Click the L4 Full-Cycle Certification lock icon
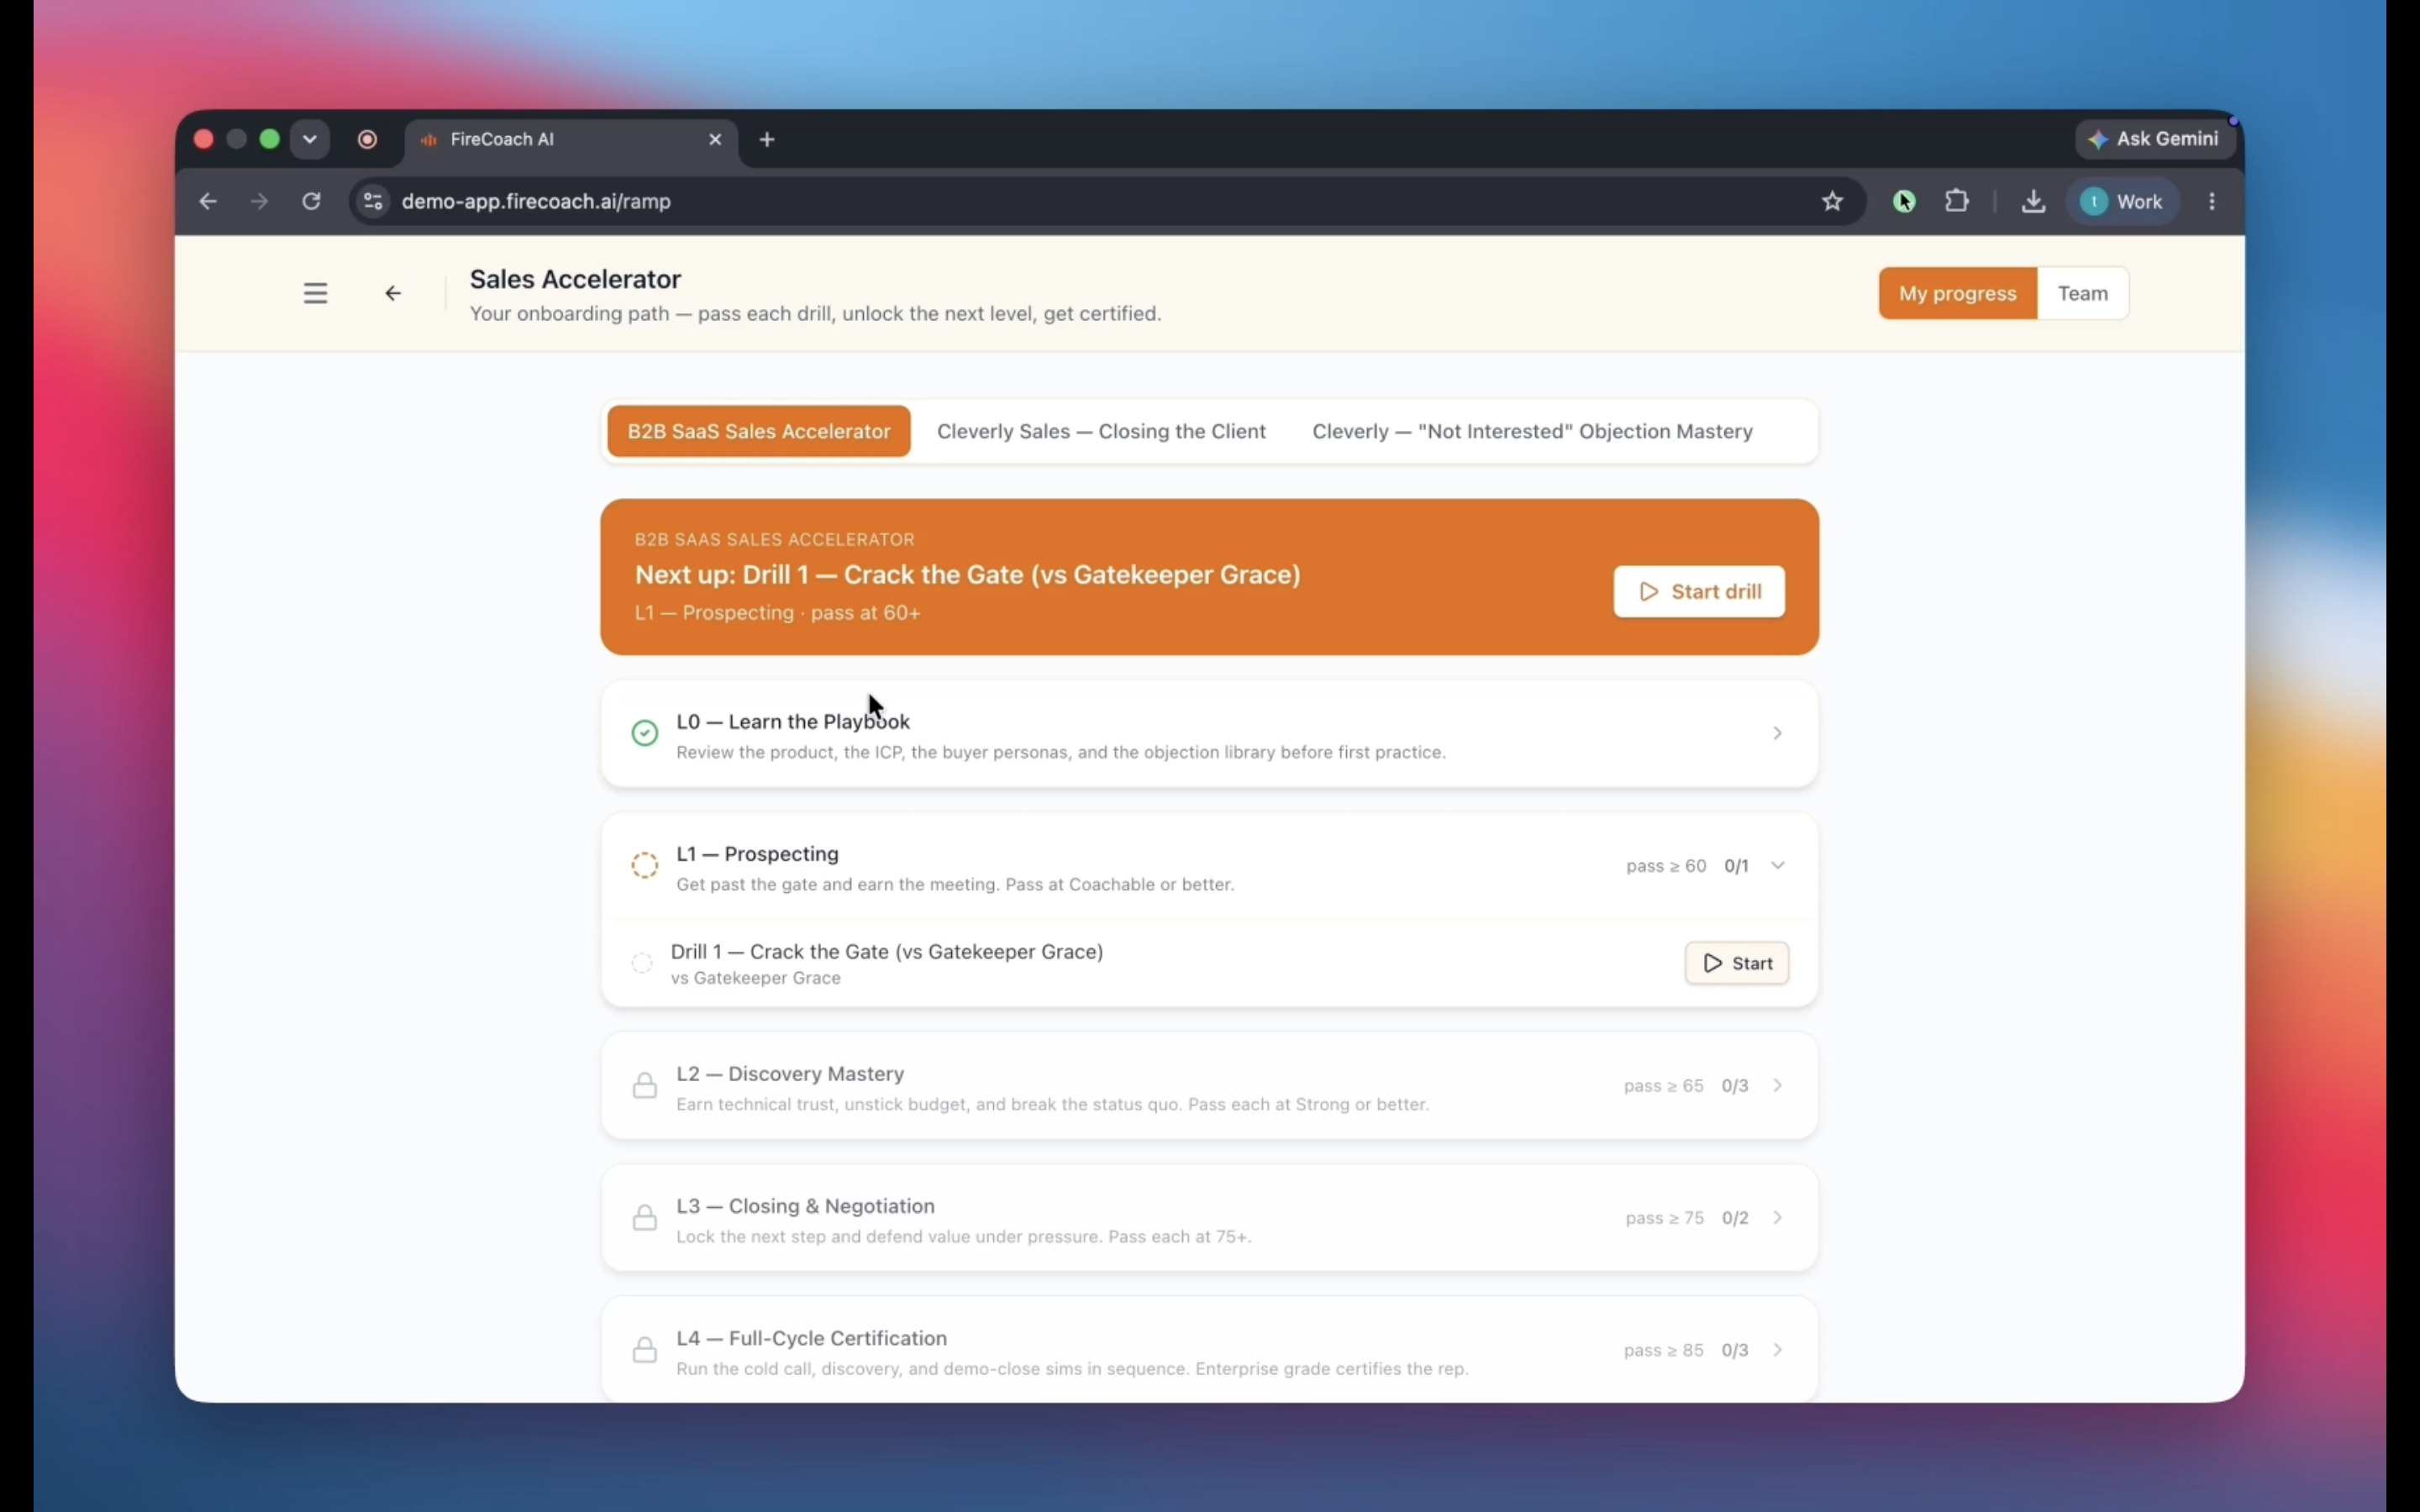Image resolution: width=2420 pixels, height=1512 pixels. click(x=645, y=1350)
